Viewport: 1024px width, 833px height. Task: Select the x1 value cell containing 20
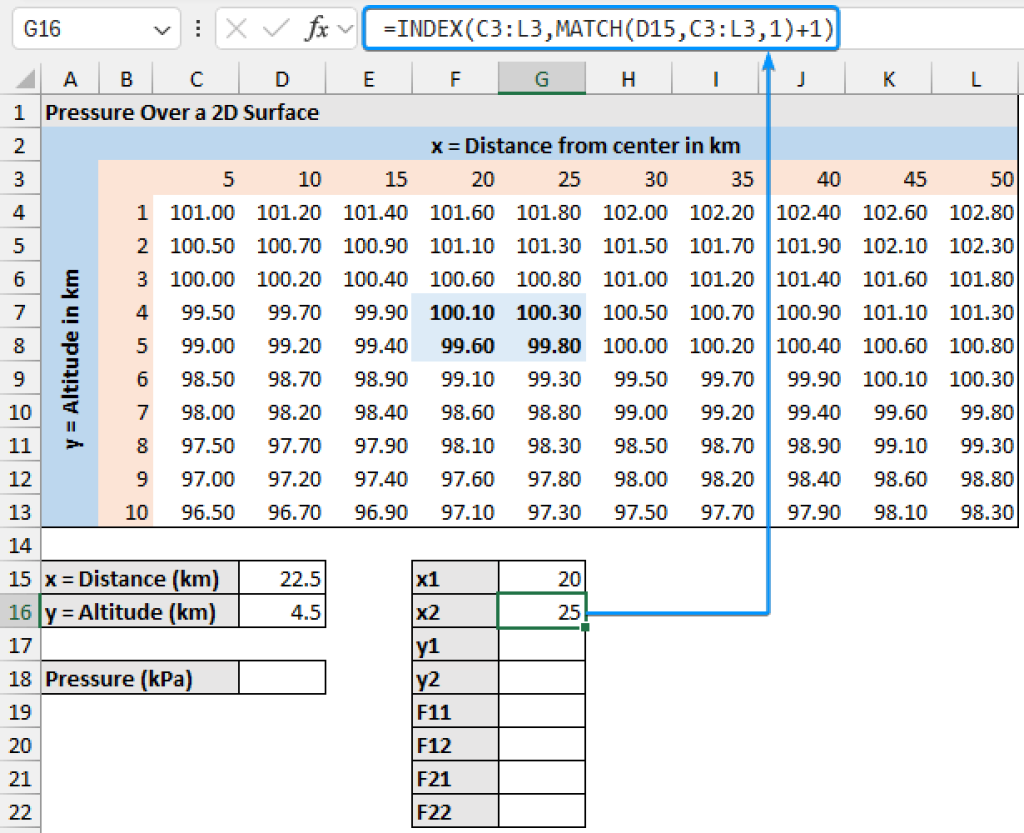541,578
